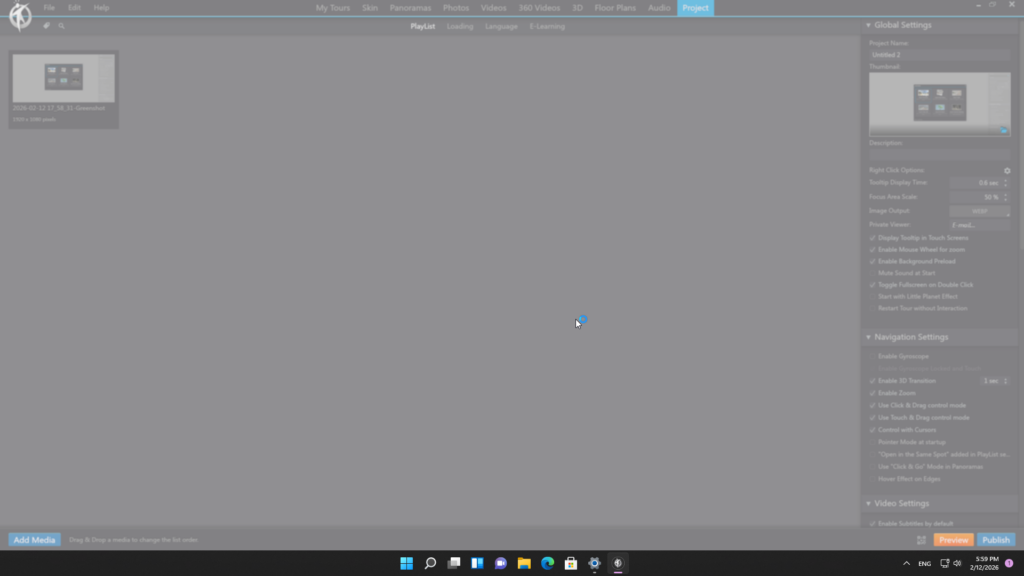This screenshot has height=576, width=1024.
Task: Click the Add Media button
Action: [x=35, y=540]
